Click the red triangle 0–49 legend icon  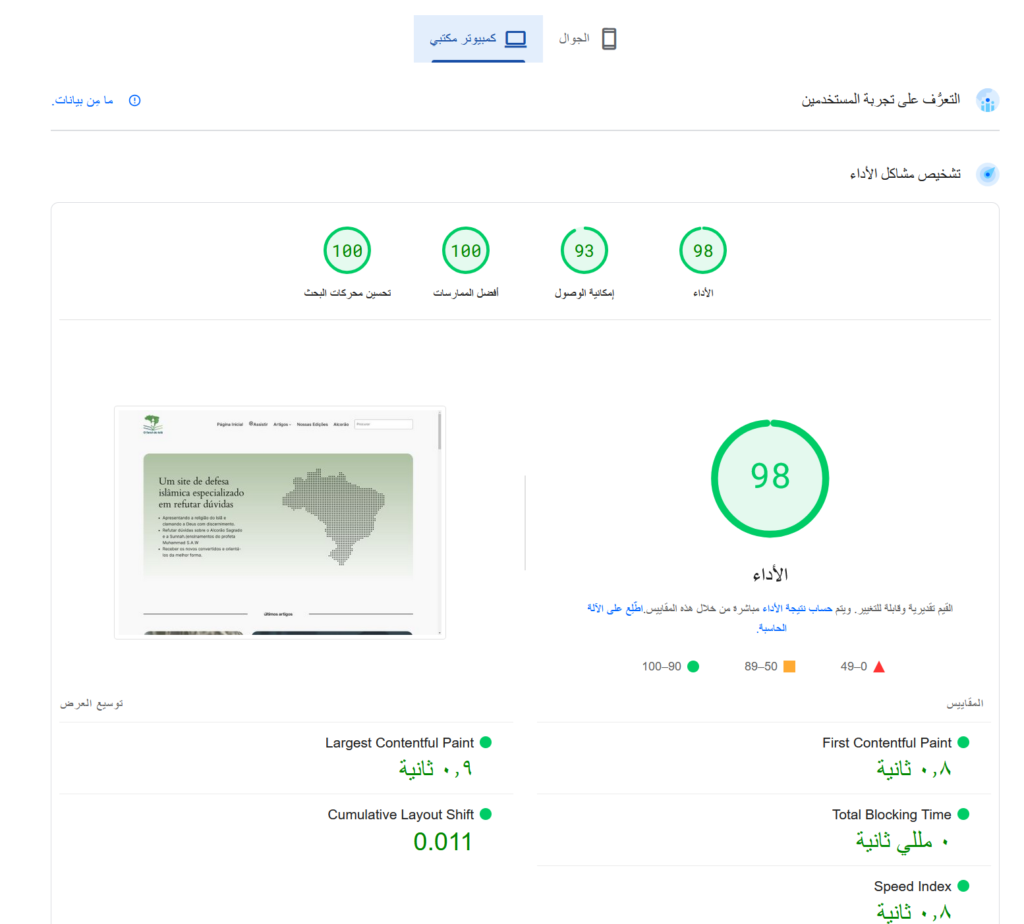click(879, 667)
